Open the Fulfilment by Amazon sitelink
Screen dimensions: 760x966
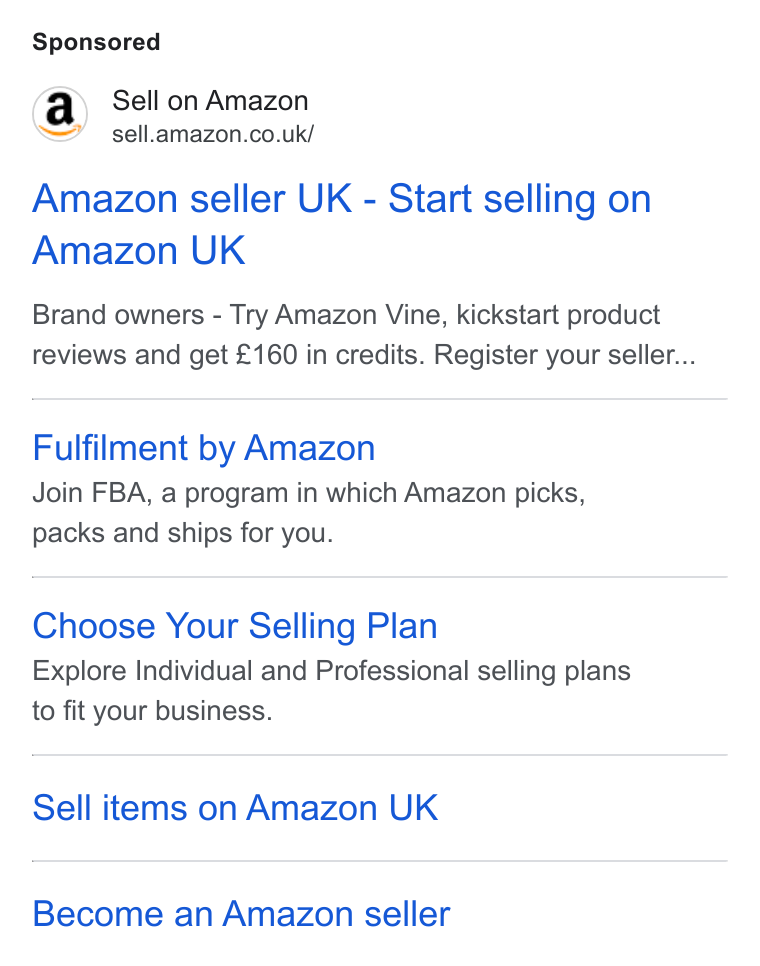(203, 448)
